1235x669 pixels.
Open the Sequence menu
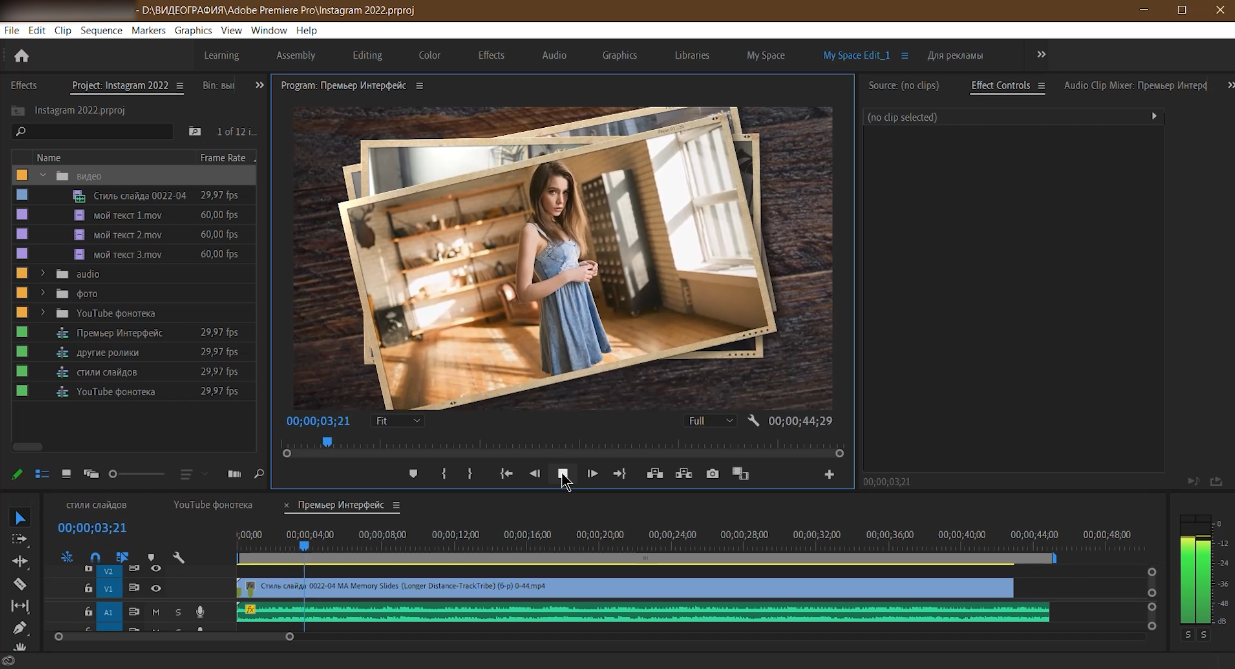[101, 31]
